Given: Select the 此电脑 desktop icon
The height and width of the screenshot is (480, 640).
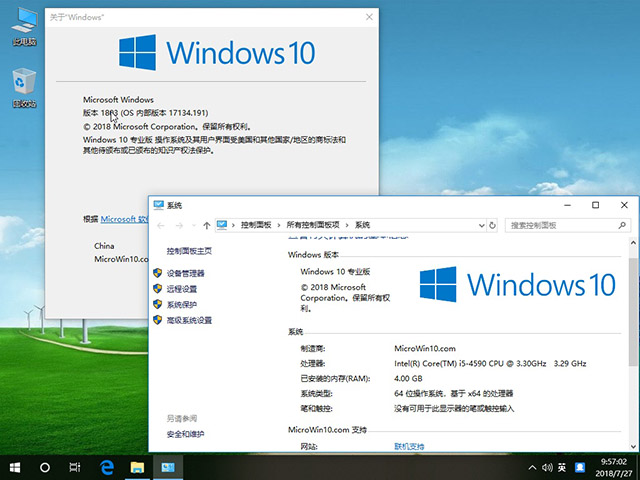Looking at the screenshot, I should 23,30.
